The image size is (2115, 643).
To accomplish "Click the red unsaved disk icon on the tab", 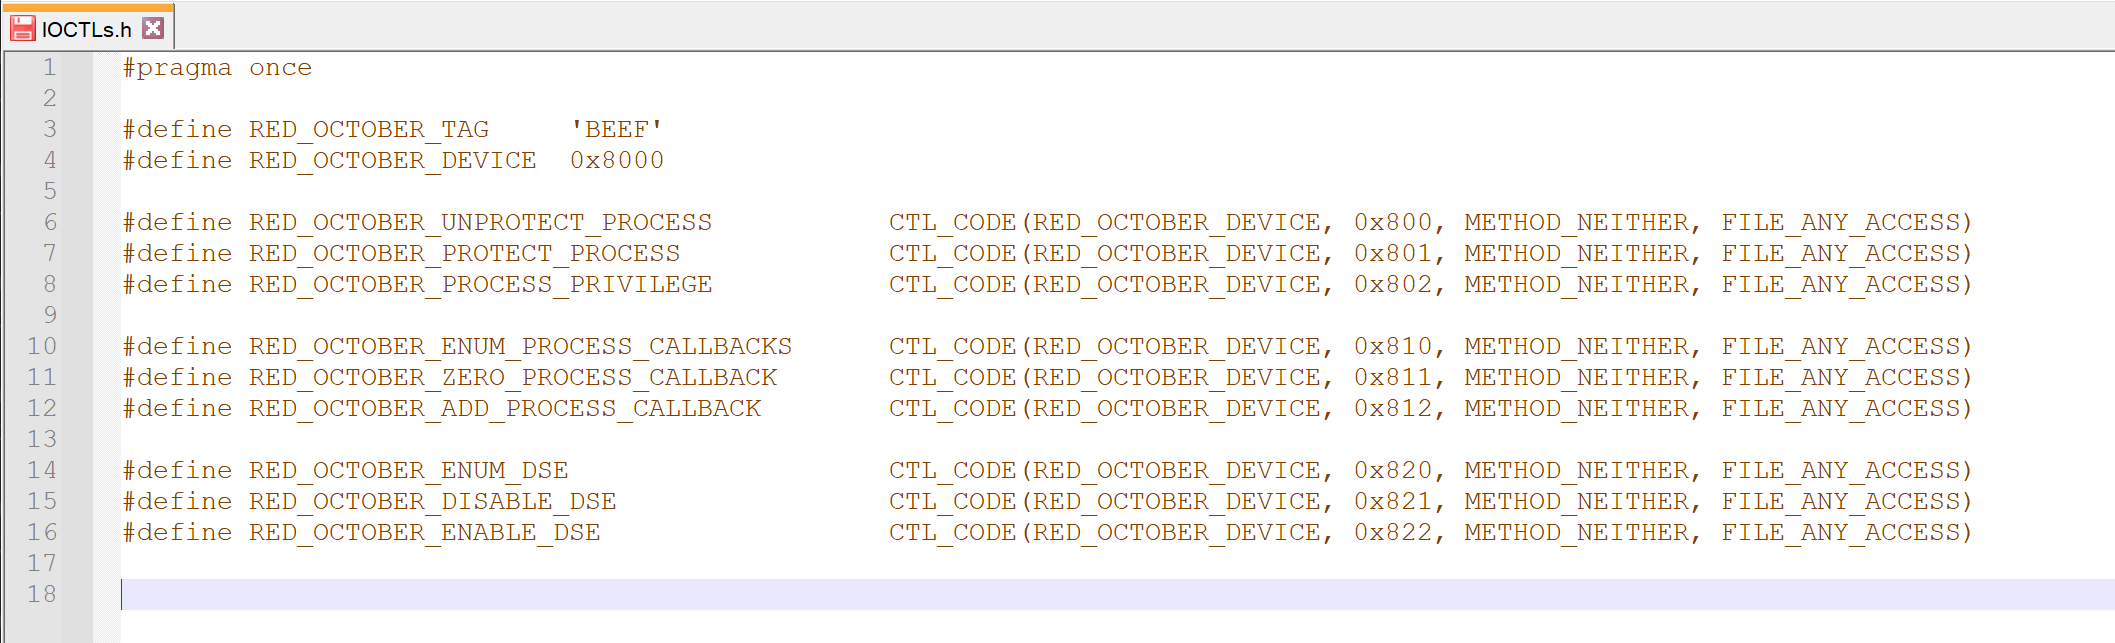I will [x=22, y=28].
